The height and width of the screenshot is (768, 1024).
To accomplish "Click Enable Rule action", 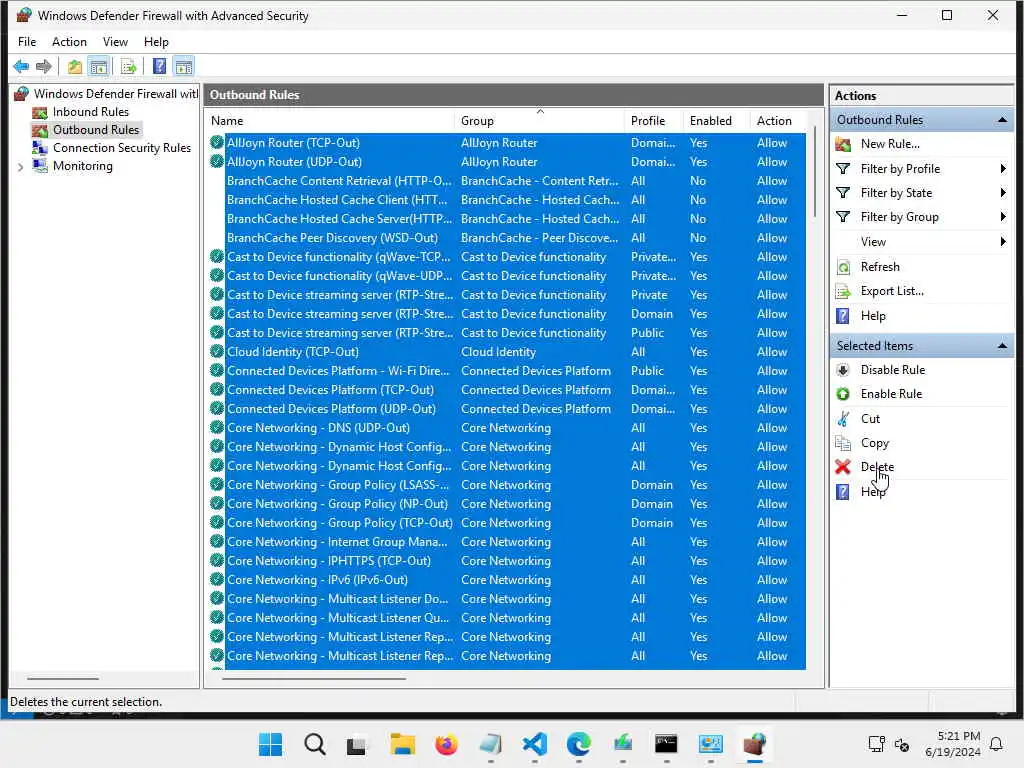I will click(891, 394).
